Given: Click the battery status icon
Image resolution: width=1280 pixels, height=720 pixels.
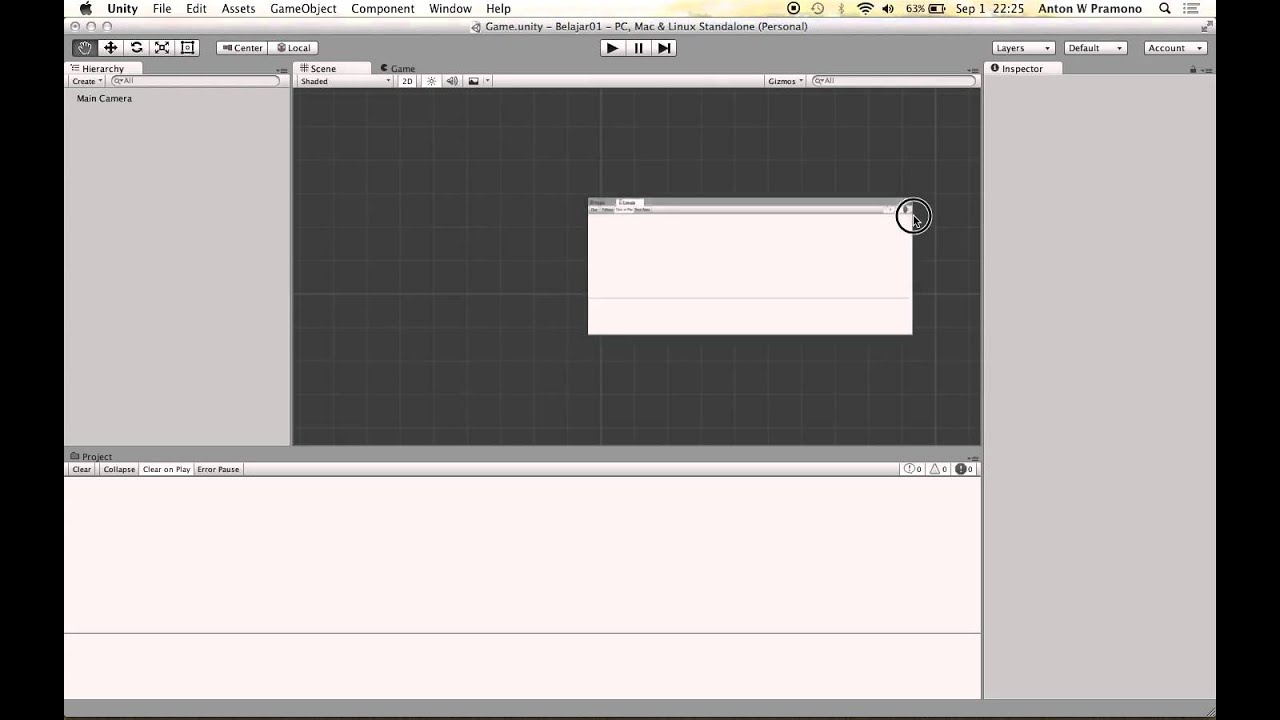Looking at the screenshot, I should point(937,9).
